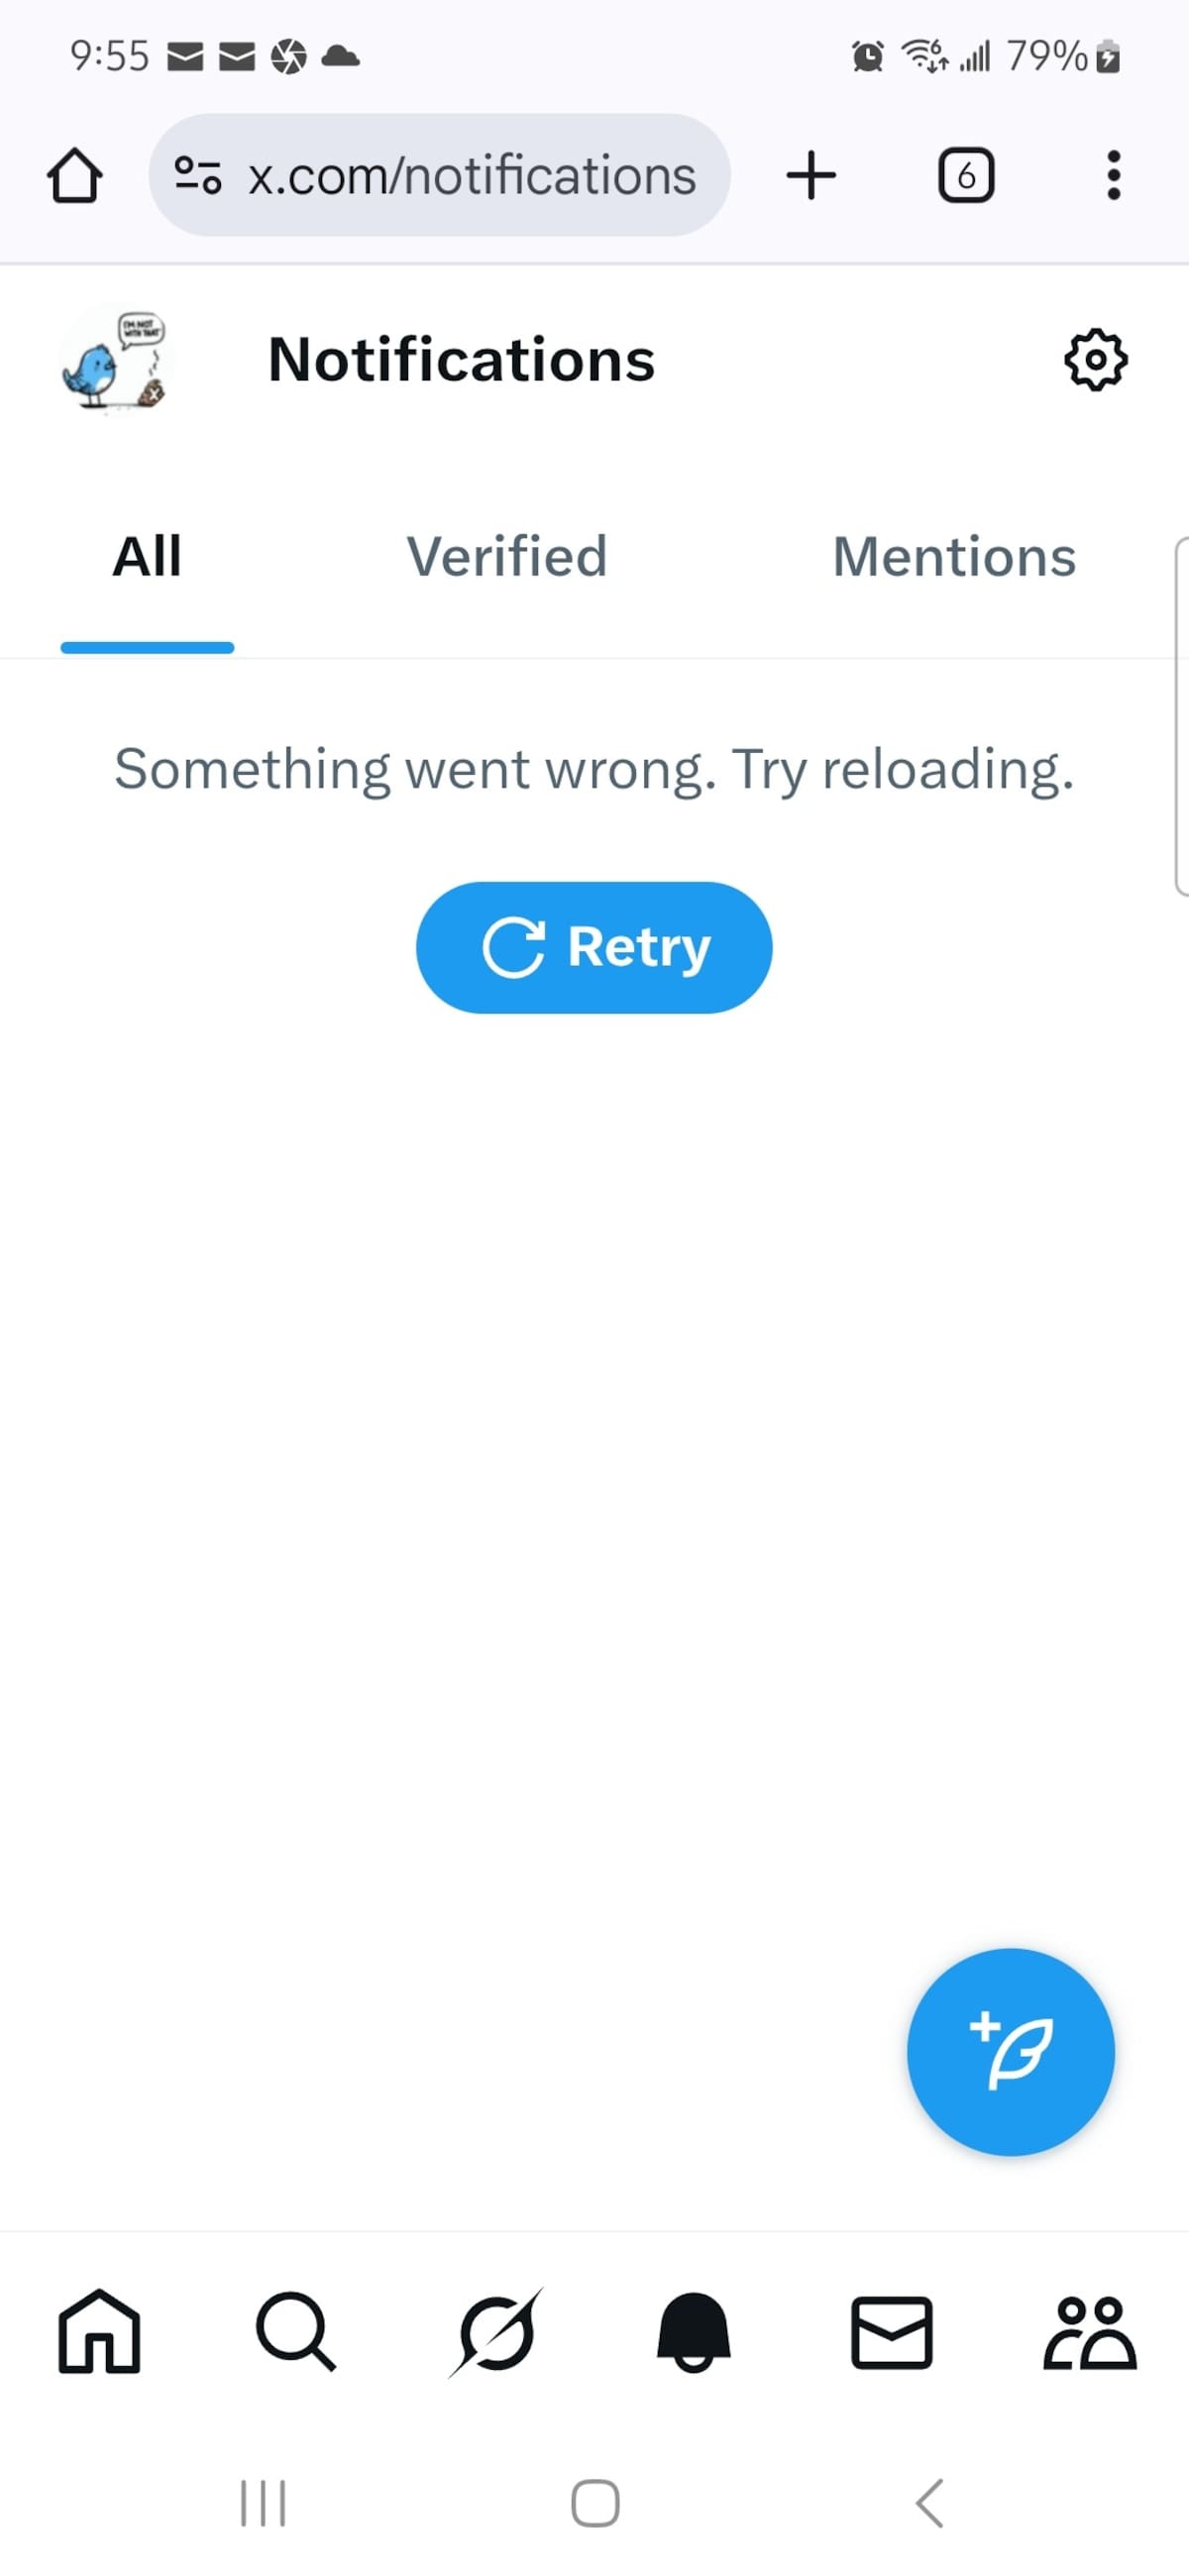Tap Android back navigation arrow
1189x2576 pixels.
point(930,2503)
